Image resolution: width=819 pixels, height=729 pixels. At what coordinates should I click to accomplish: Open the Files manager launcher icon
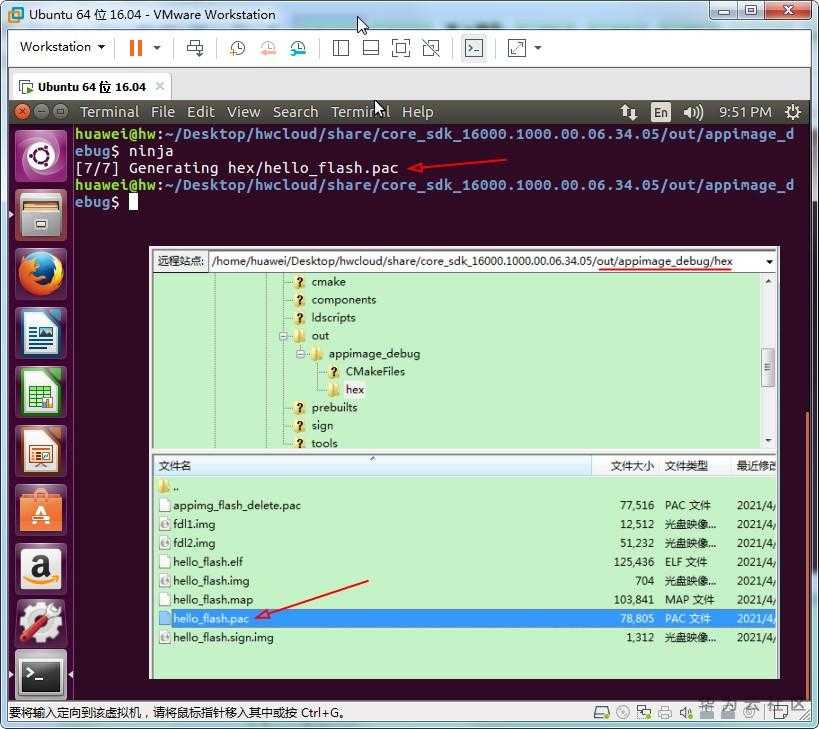point(41,215)
